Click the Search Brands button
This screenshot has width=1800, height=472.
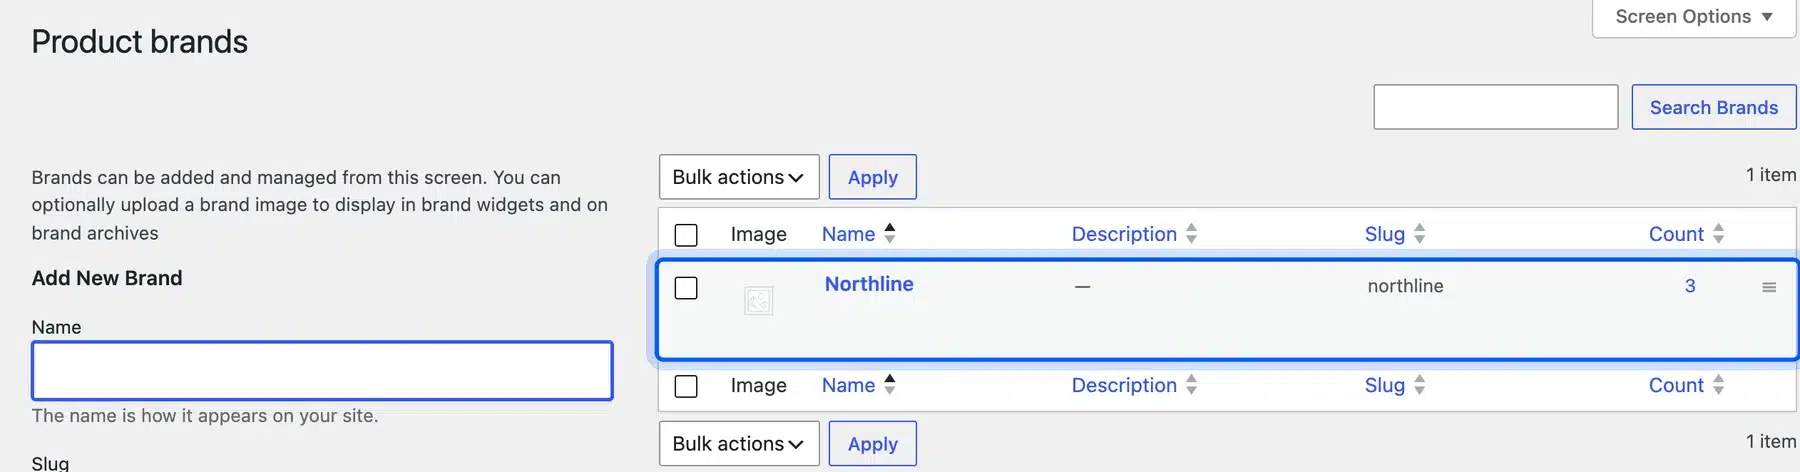[1714, 107]
